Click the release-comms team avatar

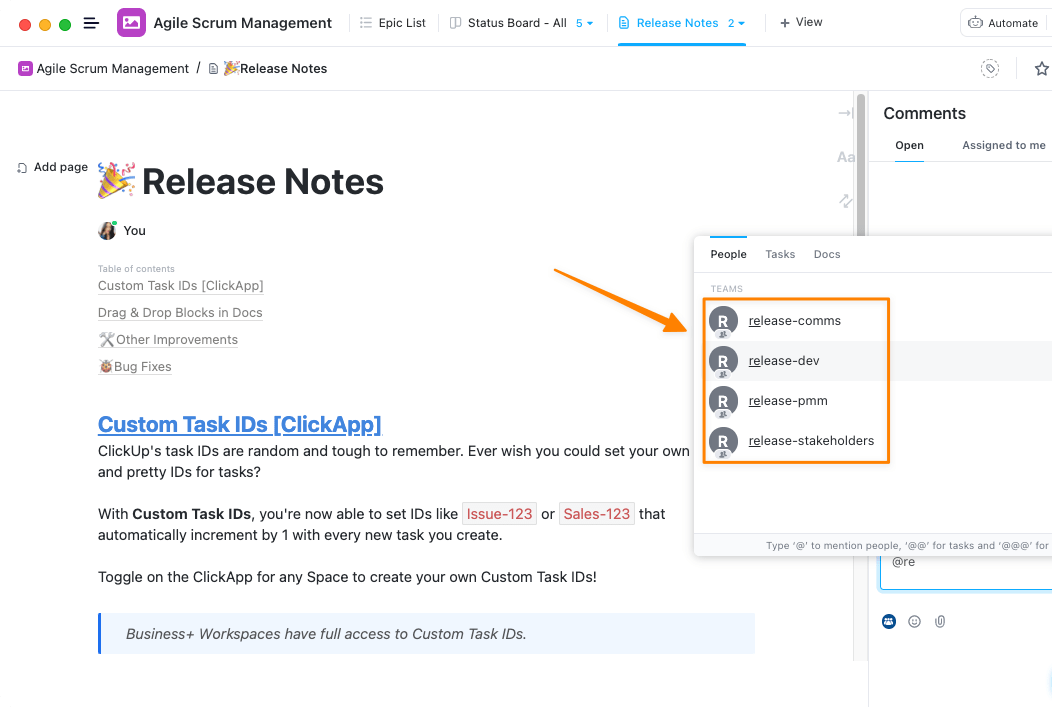[x=722, y=321]
